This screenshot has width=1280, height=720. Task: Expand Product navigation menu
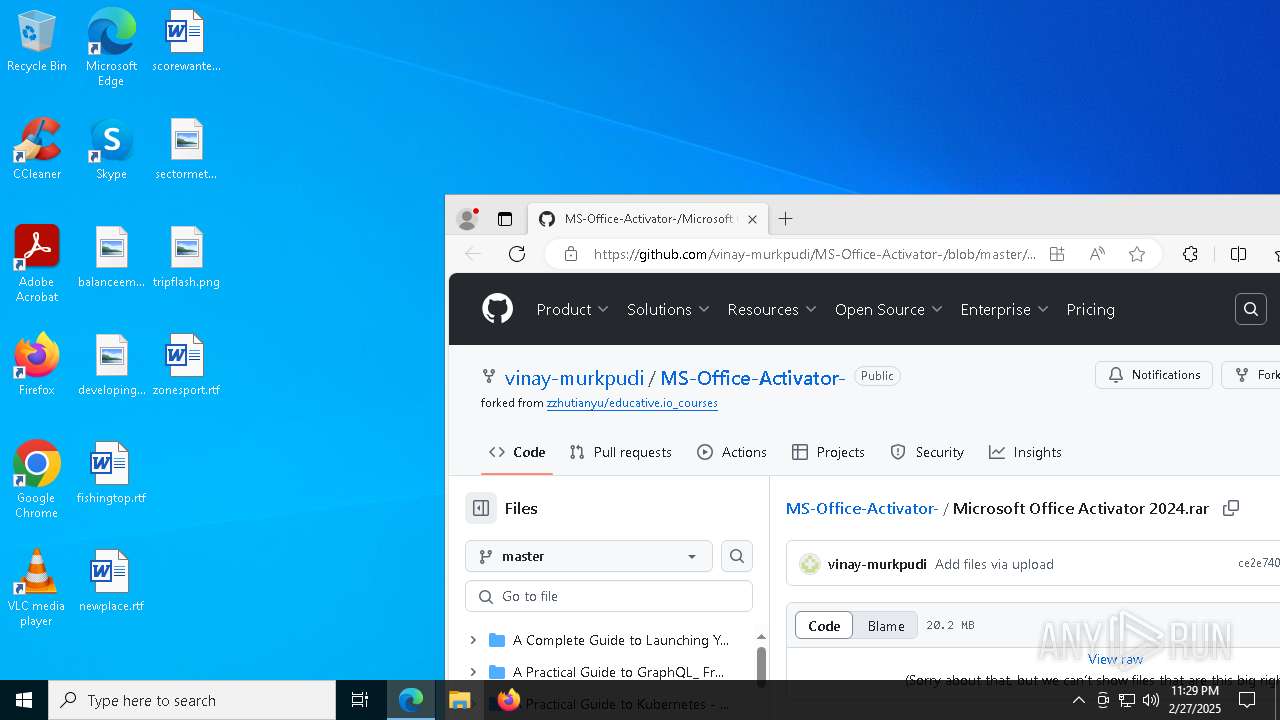(x=572, y=310)
